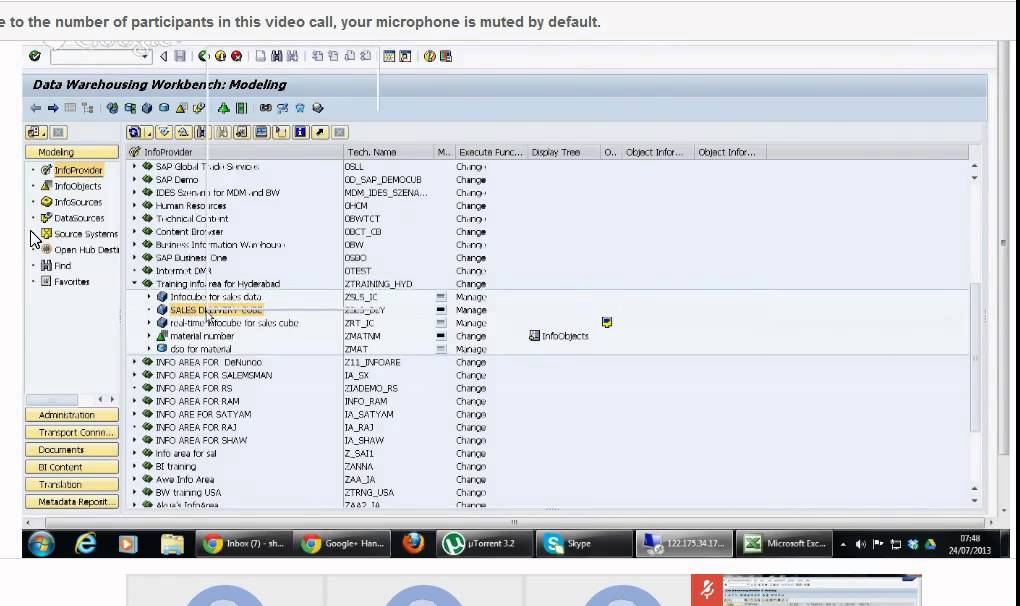The width and height of the screenshot is (1020, 606).
Task: Click the Print icon in the standard toolbar
Action: [x=260, y=57]
